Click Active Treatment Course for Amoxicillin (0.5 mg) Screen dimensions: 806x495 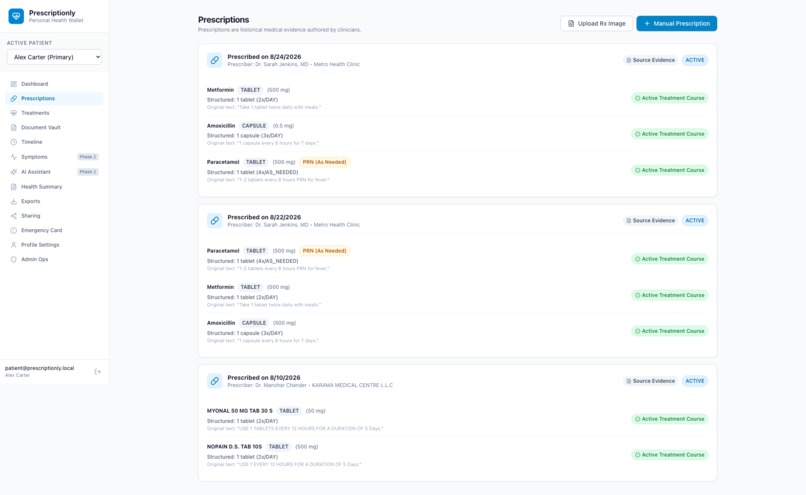click(x=669, y=134)
